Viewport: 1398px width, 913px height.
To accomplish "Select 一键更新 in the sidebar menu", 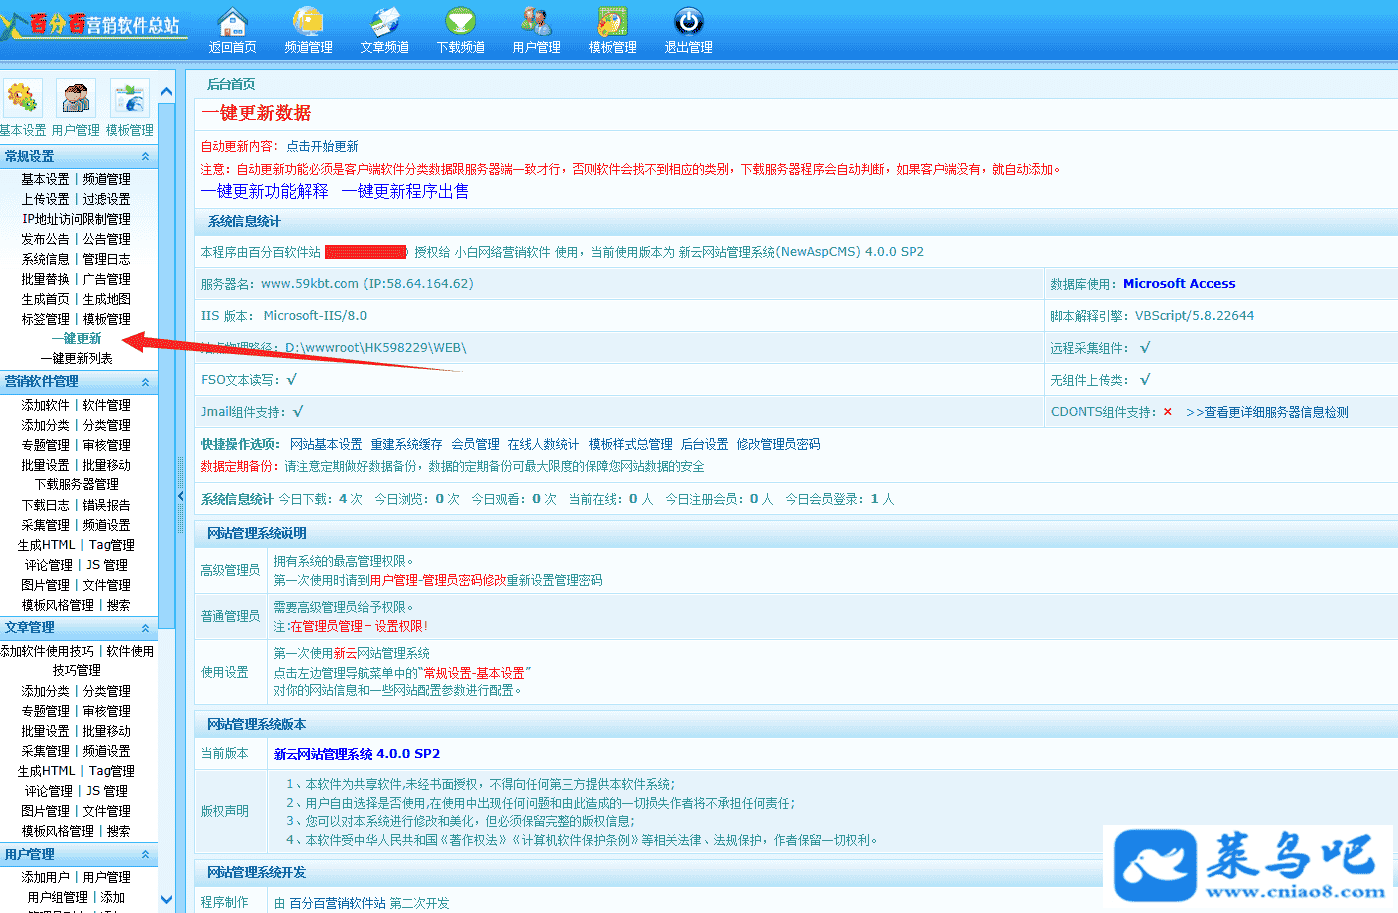I will click(x=76, y=339).
